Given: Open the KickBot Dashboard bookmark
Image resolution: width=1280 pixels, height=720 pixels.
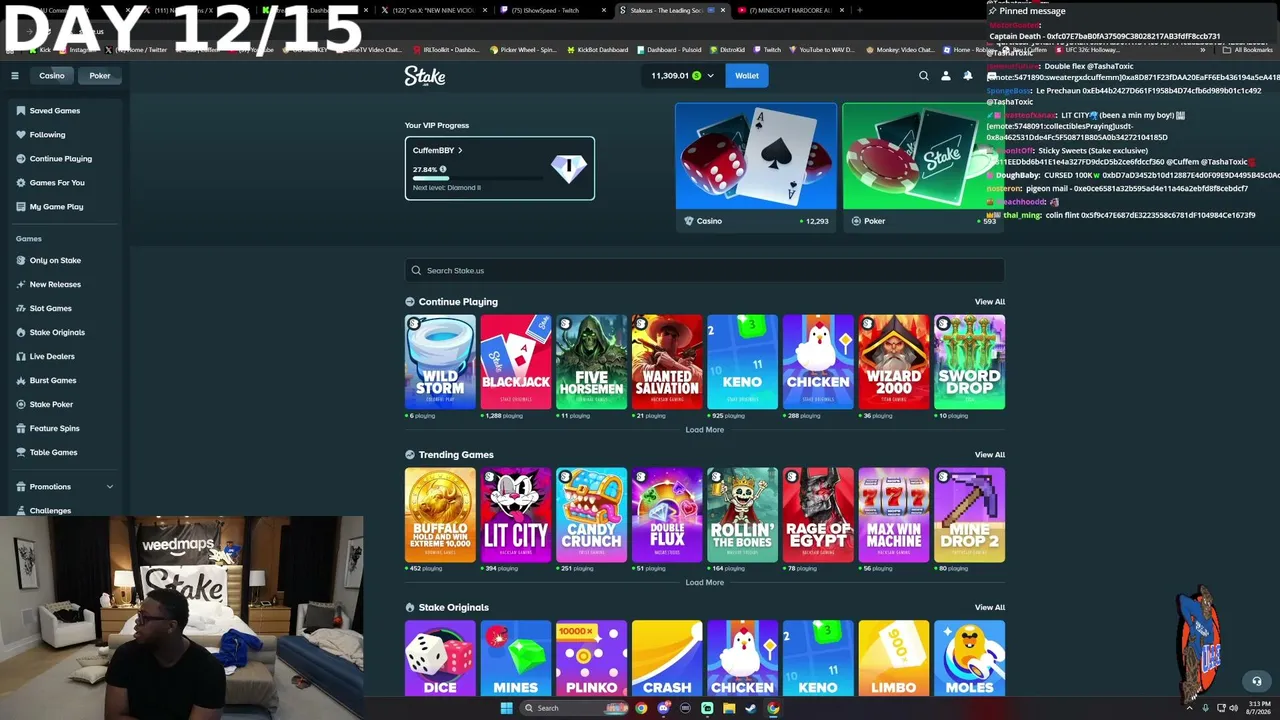Looking at the screenshot, I should (x=597, y=50).
